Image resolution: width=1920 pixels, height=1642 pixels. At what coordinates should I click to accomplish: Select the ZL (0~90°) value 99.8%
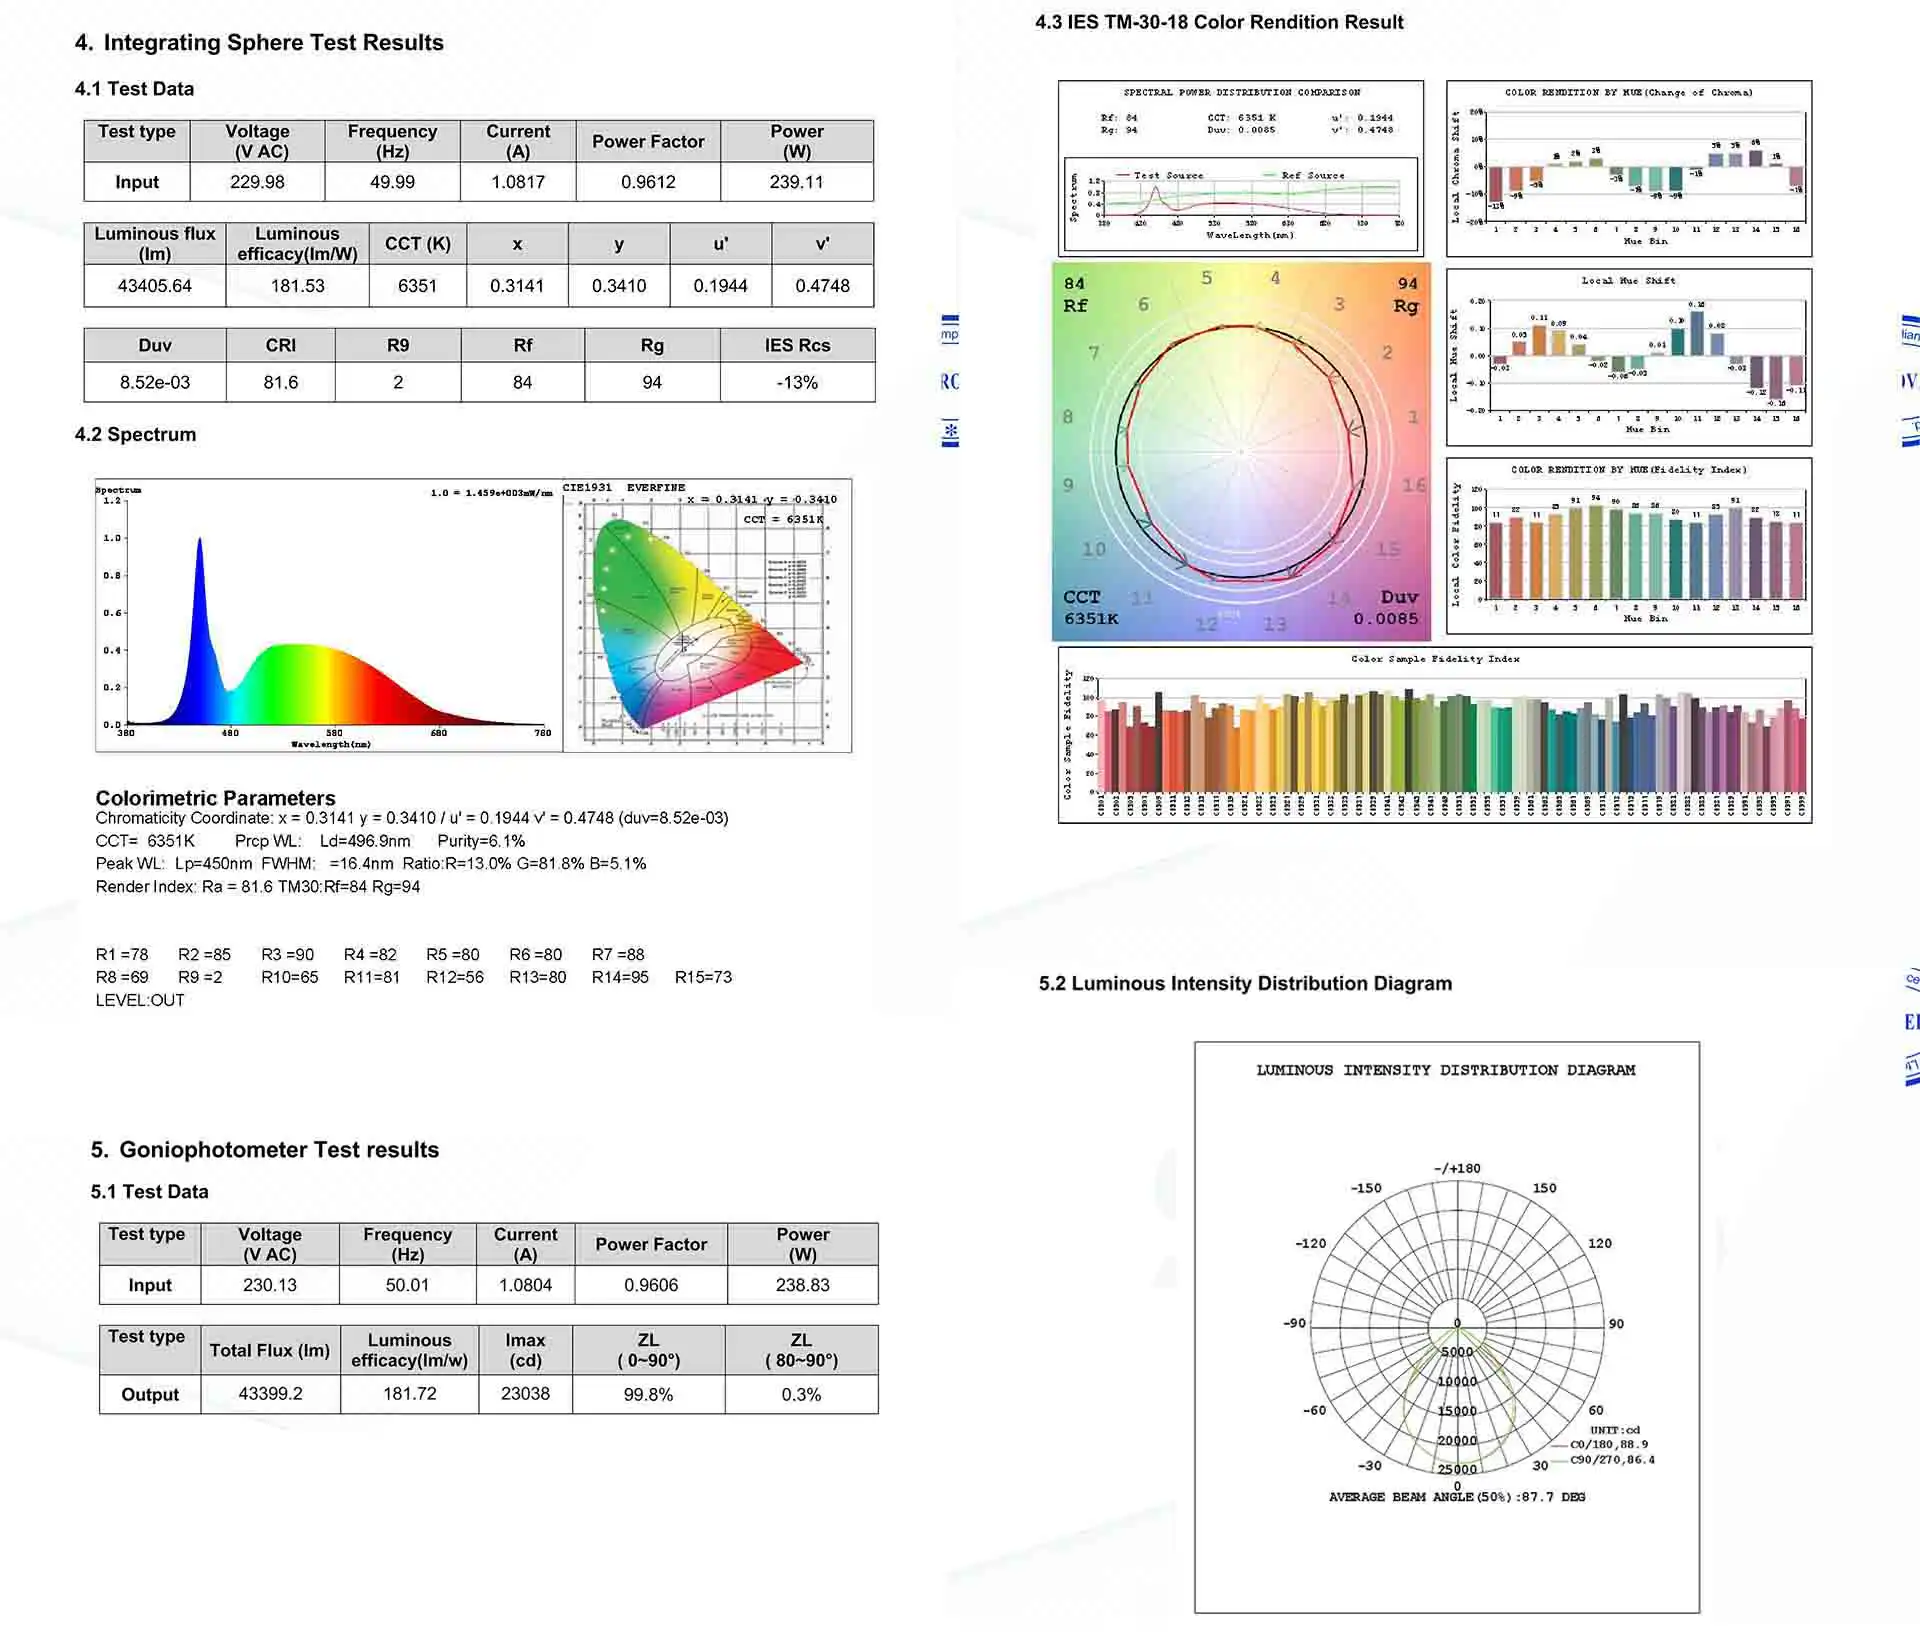point(648,1394)
